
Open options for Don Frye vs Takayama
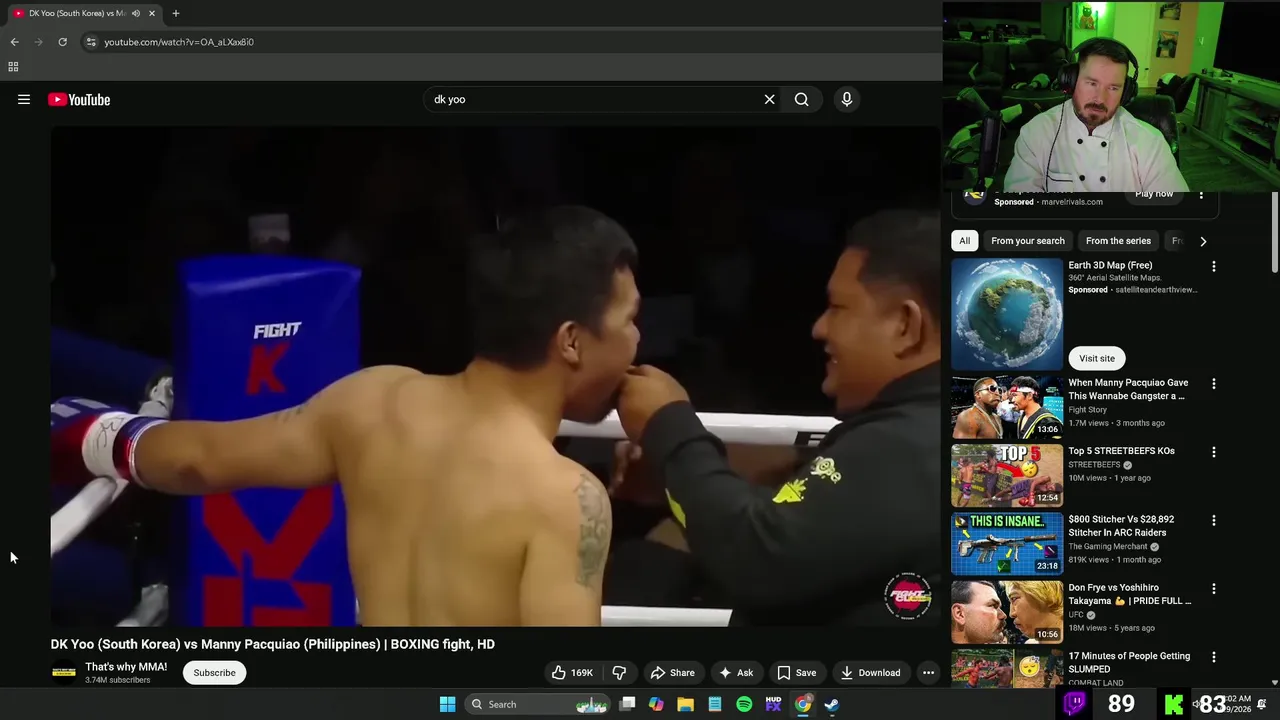[x=1214, y=589]
